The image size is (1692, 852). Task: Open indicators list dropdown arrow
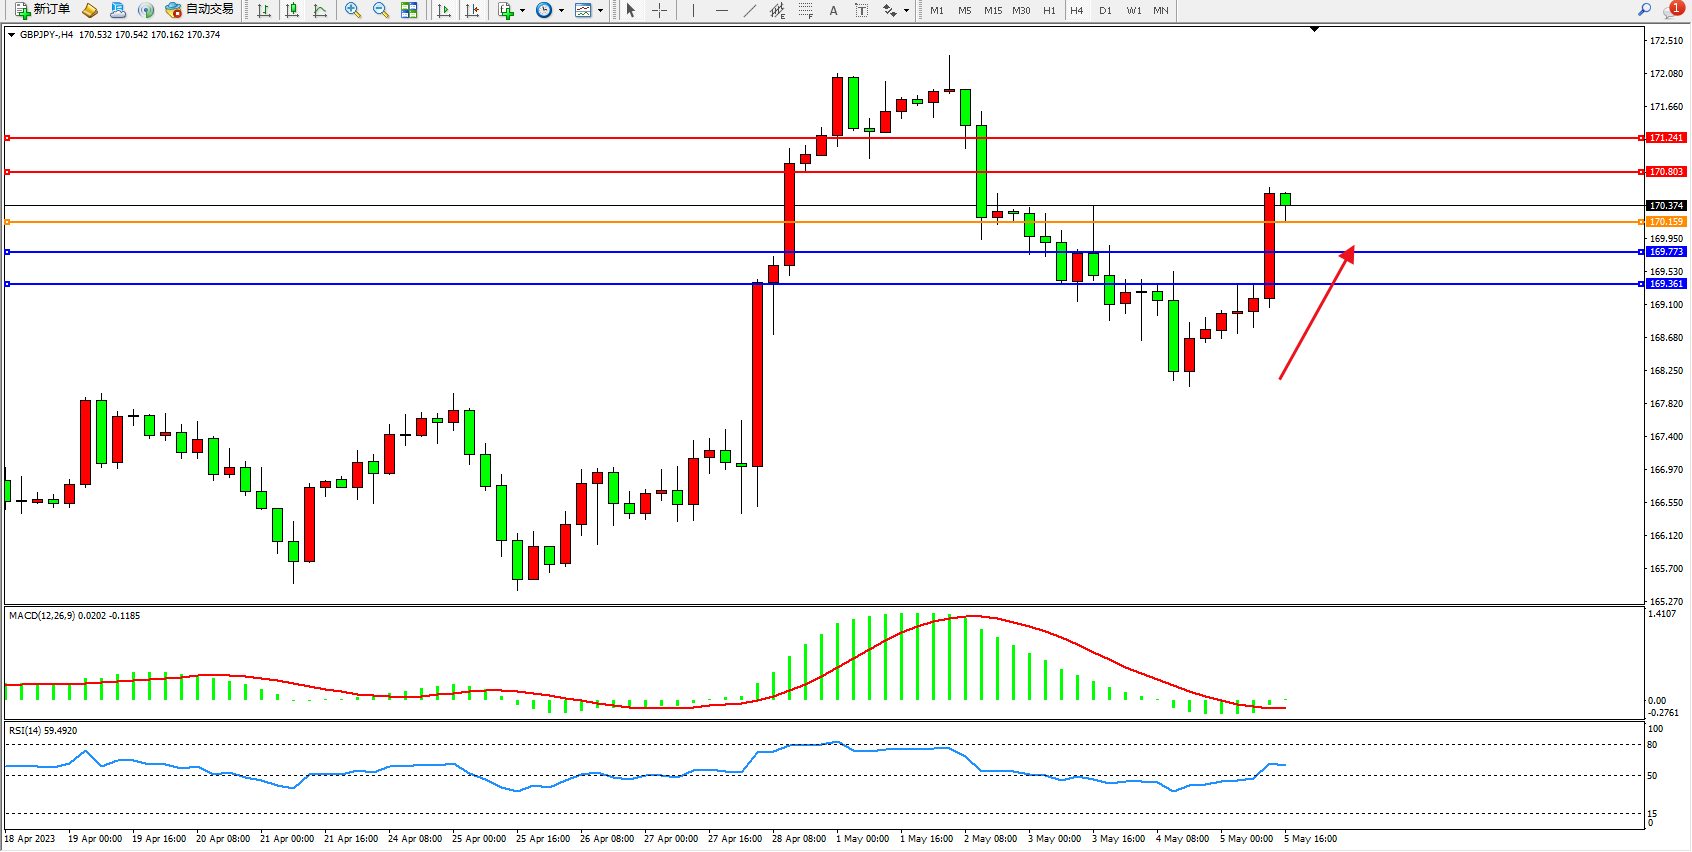point(523,11)
